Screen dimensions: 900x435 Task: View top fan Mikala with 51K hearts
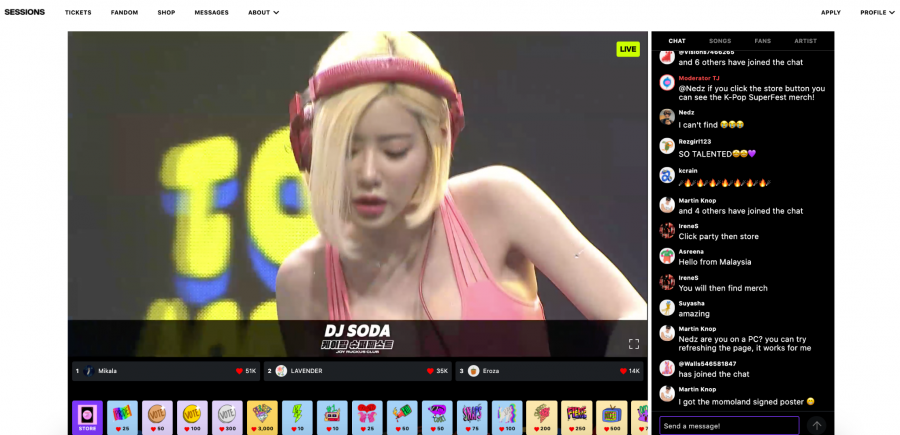166,371
